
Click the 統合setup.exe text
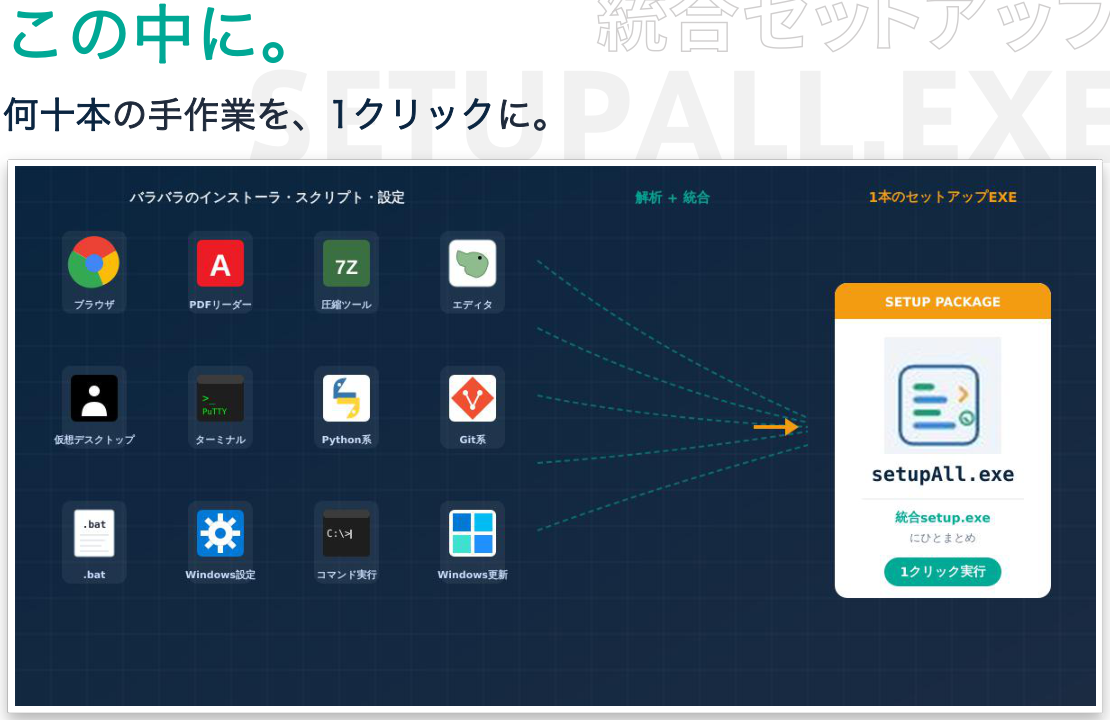[942, 518]
